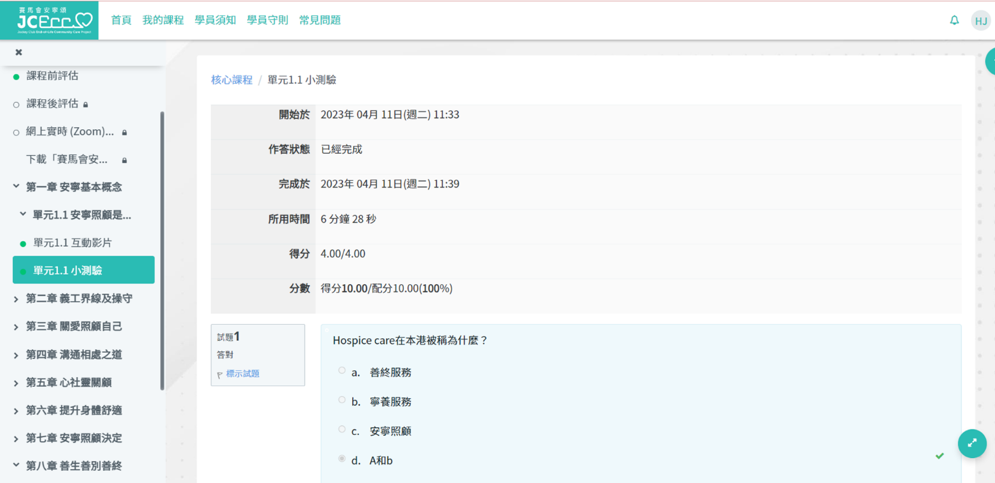Click the lock icon next to 課程後評估
Screen dimensions: 995x483
click(86, 104)
